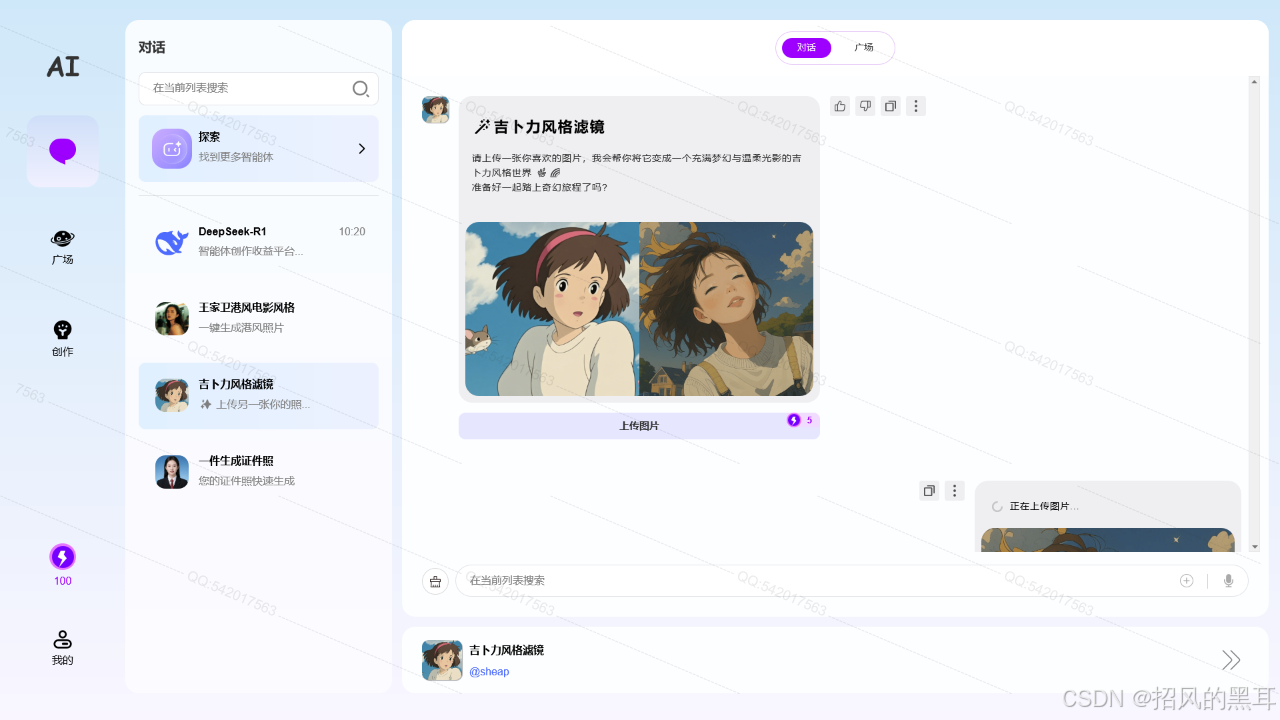Copy the uploading user message
This screenshot has height=720, width=1280.
(929, 491)
